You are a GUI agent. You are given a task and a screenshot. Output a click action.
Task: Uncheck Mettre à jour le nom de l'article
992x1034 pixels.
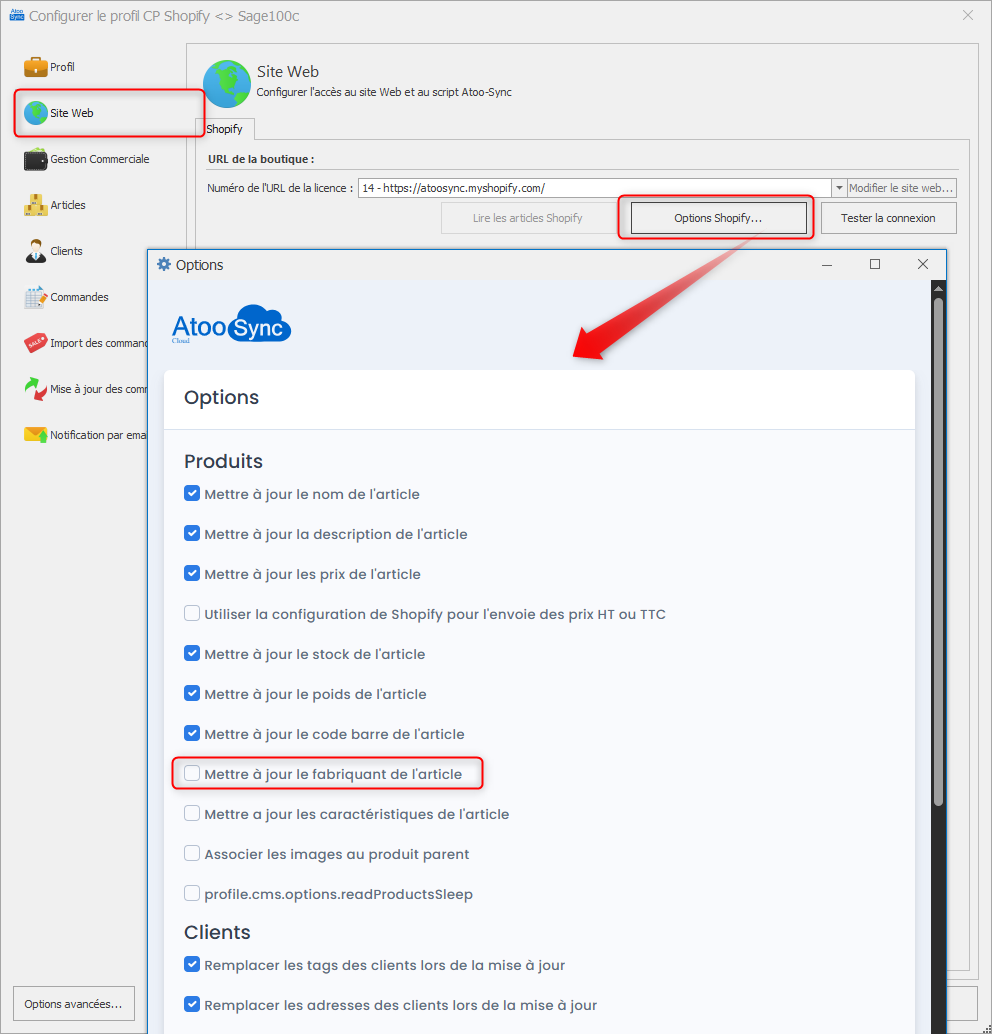point(192,493)
